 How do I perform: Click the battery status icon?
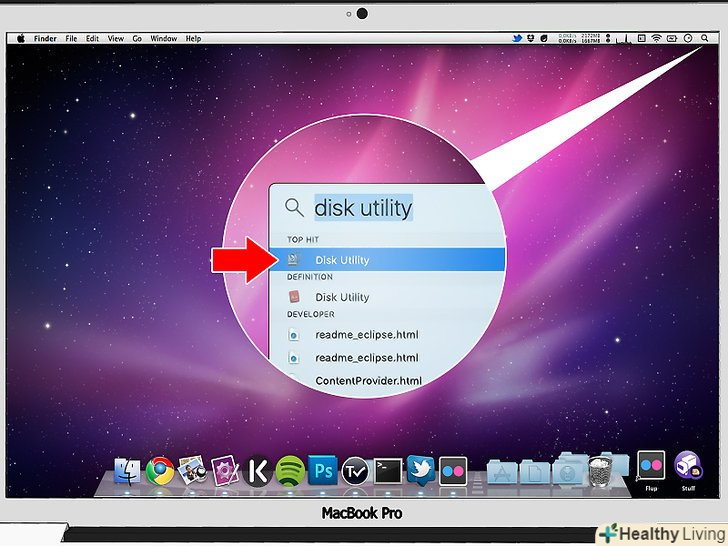click(672, 39)
